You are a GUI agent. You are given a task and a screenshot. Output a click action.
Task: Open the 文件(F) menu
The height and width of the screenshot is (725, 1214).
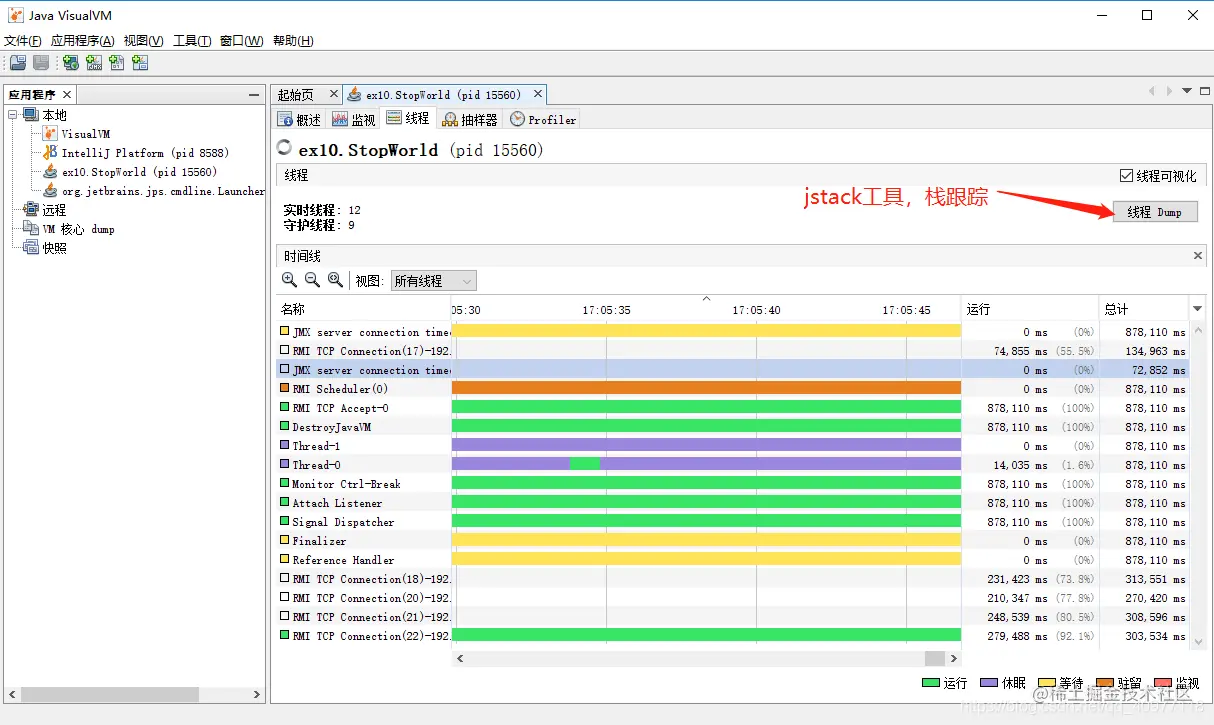(x=23, y=41)
